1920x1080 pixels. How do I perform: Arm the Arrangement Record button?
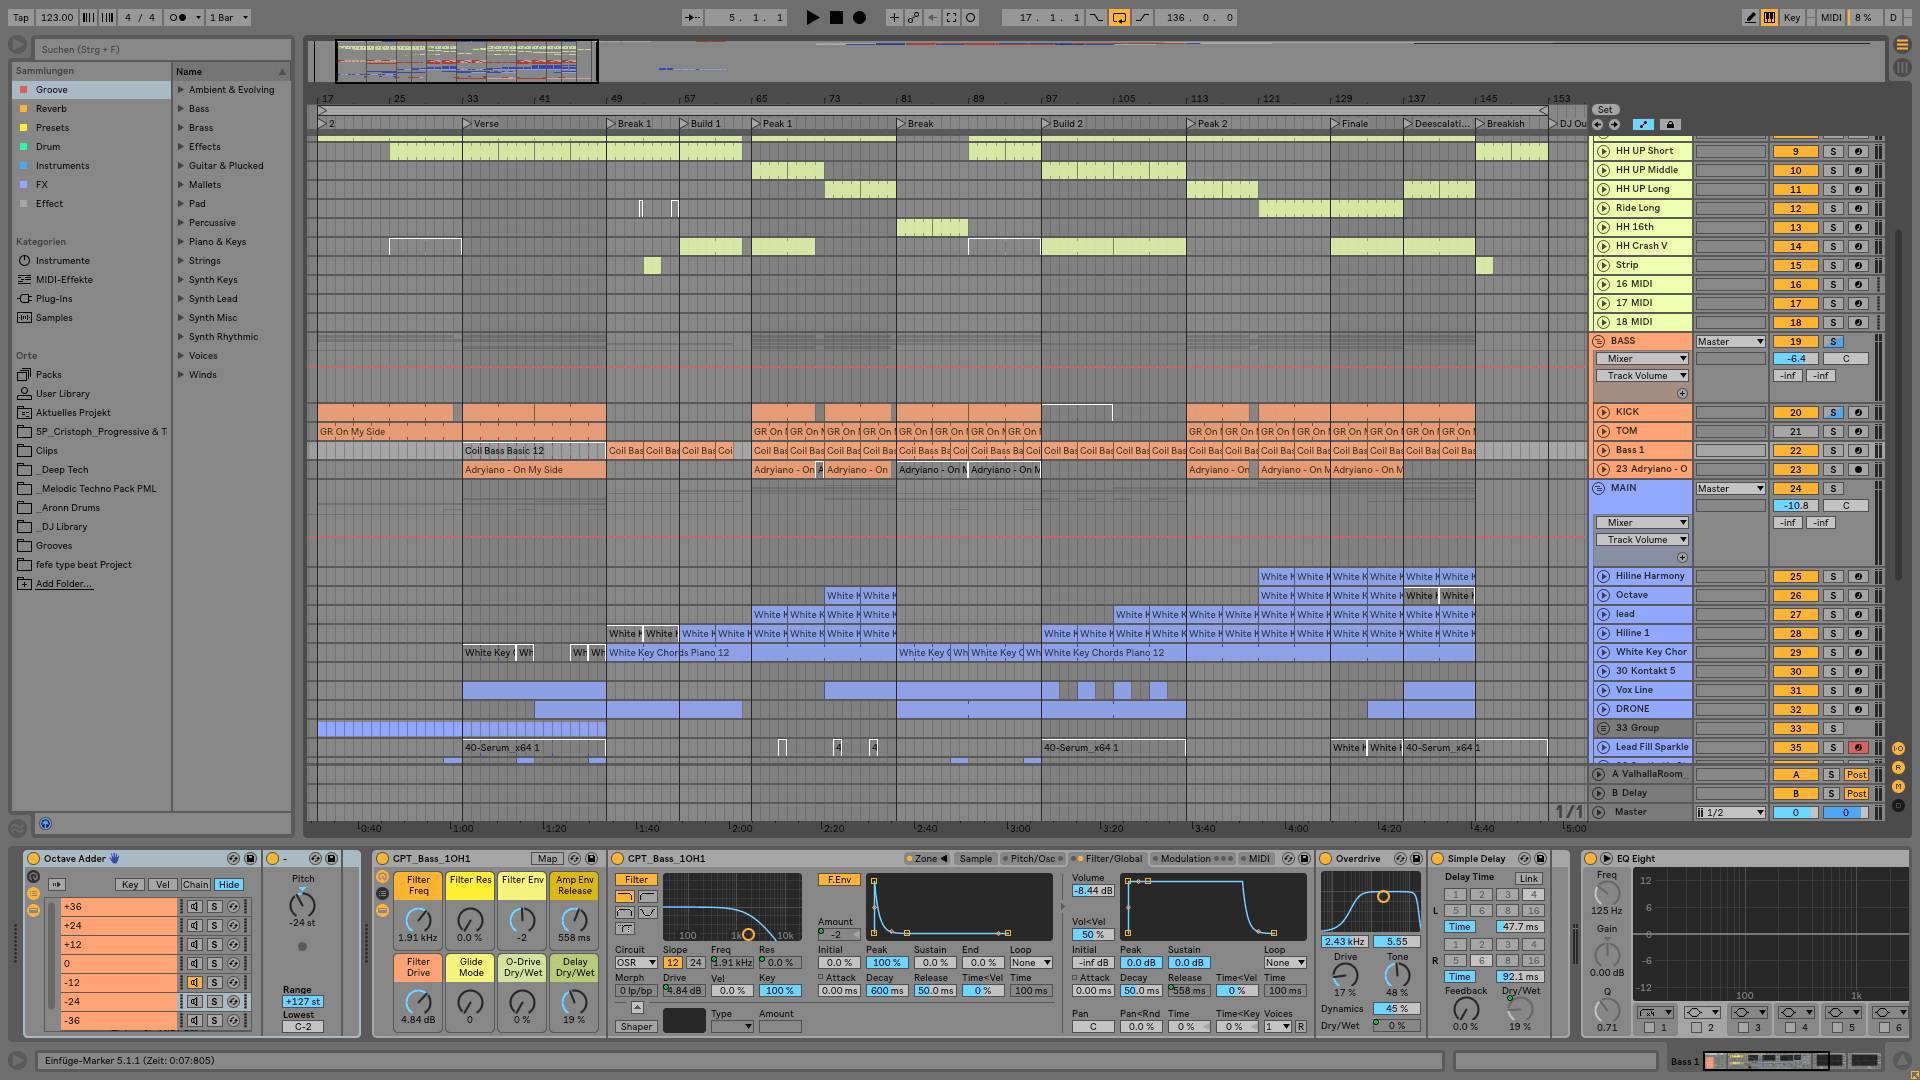pyautogui.click(x=859, y=17)
